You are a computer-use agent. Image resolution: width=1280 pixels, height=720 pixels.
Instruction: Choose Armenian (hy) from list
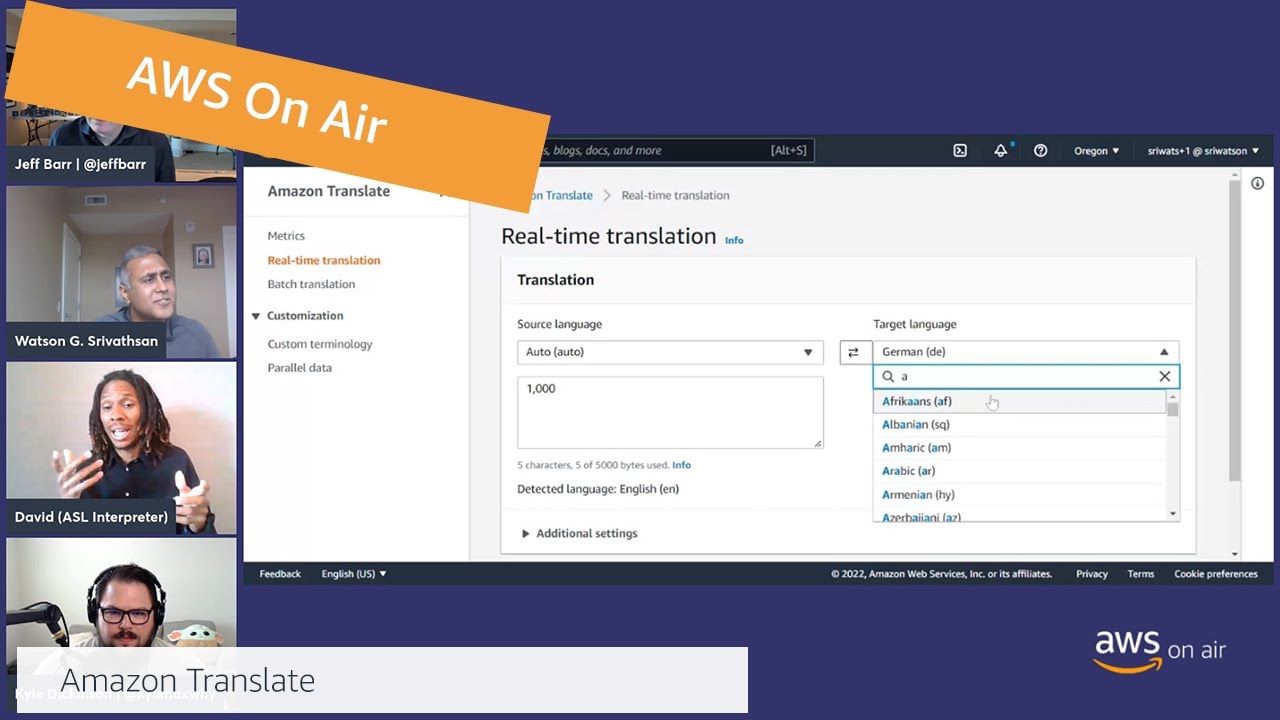click(1020, 495)
